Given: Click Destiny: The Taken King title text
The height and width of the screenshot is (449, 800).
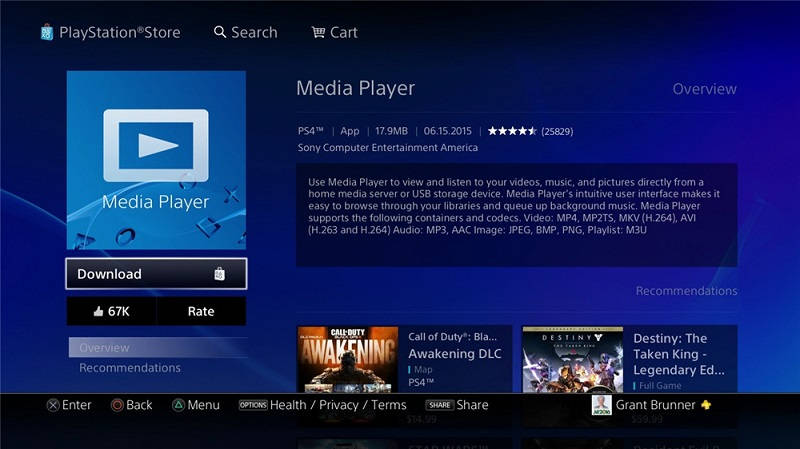Looking at the screenshot, I should (x=679, y=354).
